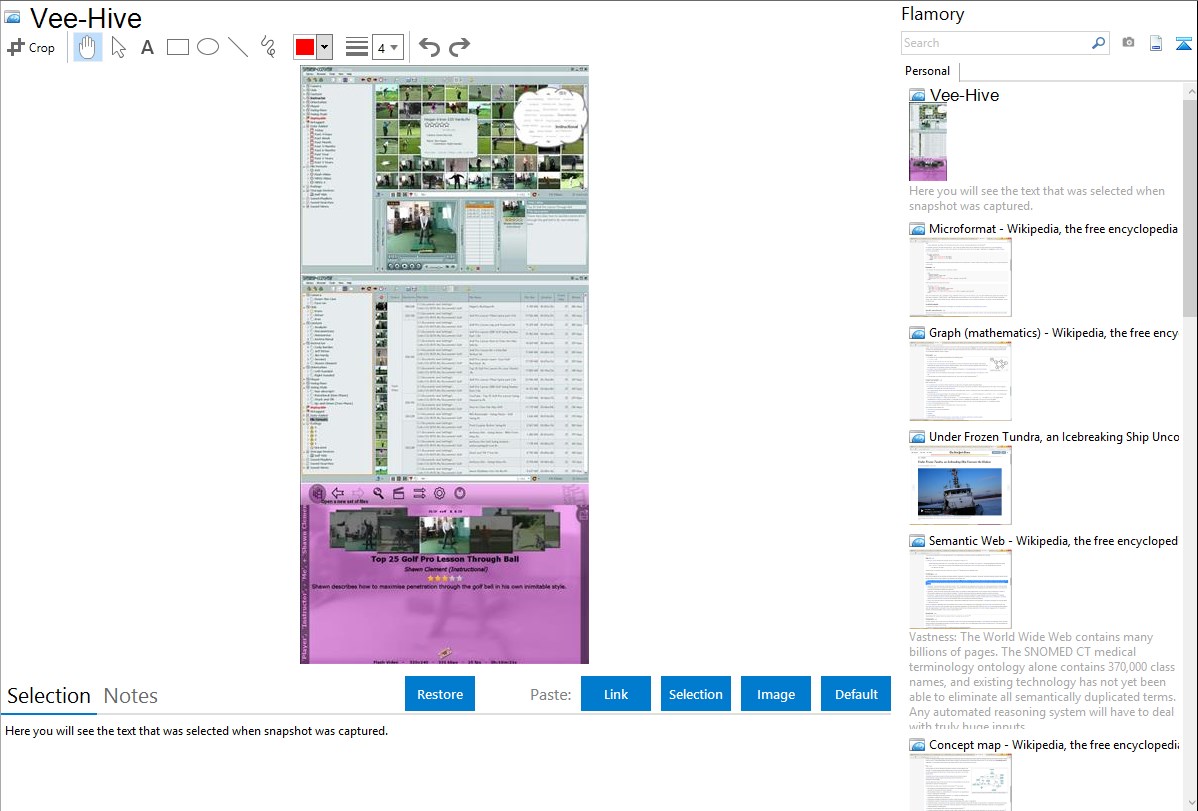Pick the ellipse drawing tool
Image resolution: width=1198 pixels, height=811 pixels.
(x=208, y=47)
